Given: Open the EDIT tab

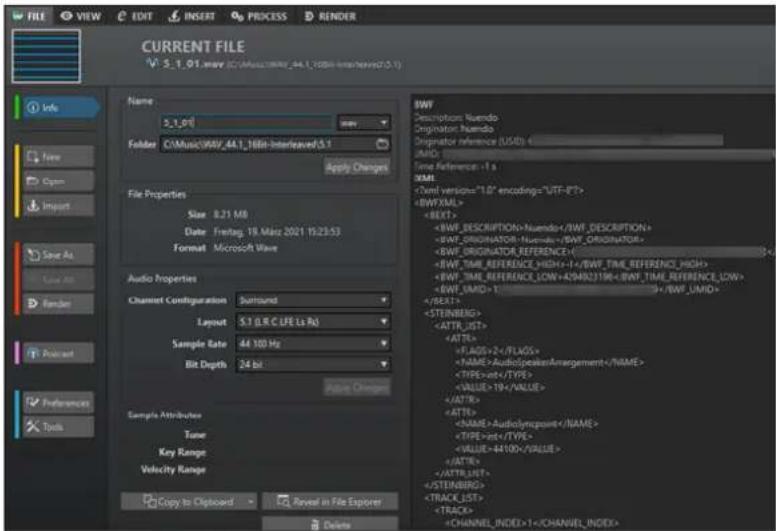Looking at the screenshot, I should coord(135,16).
